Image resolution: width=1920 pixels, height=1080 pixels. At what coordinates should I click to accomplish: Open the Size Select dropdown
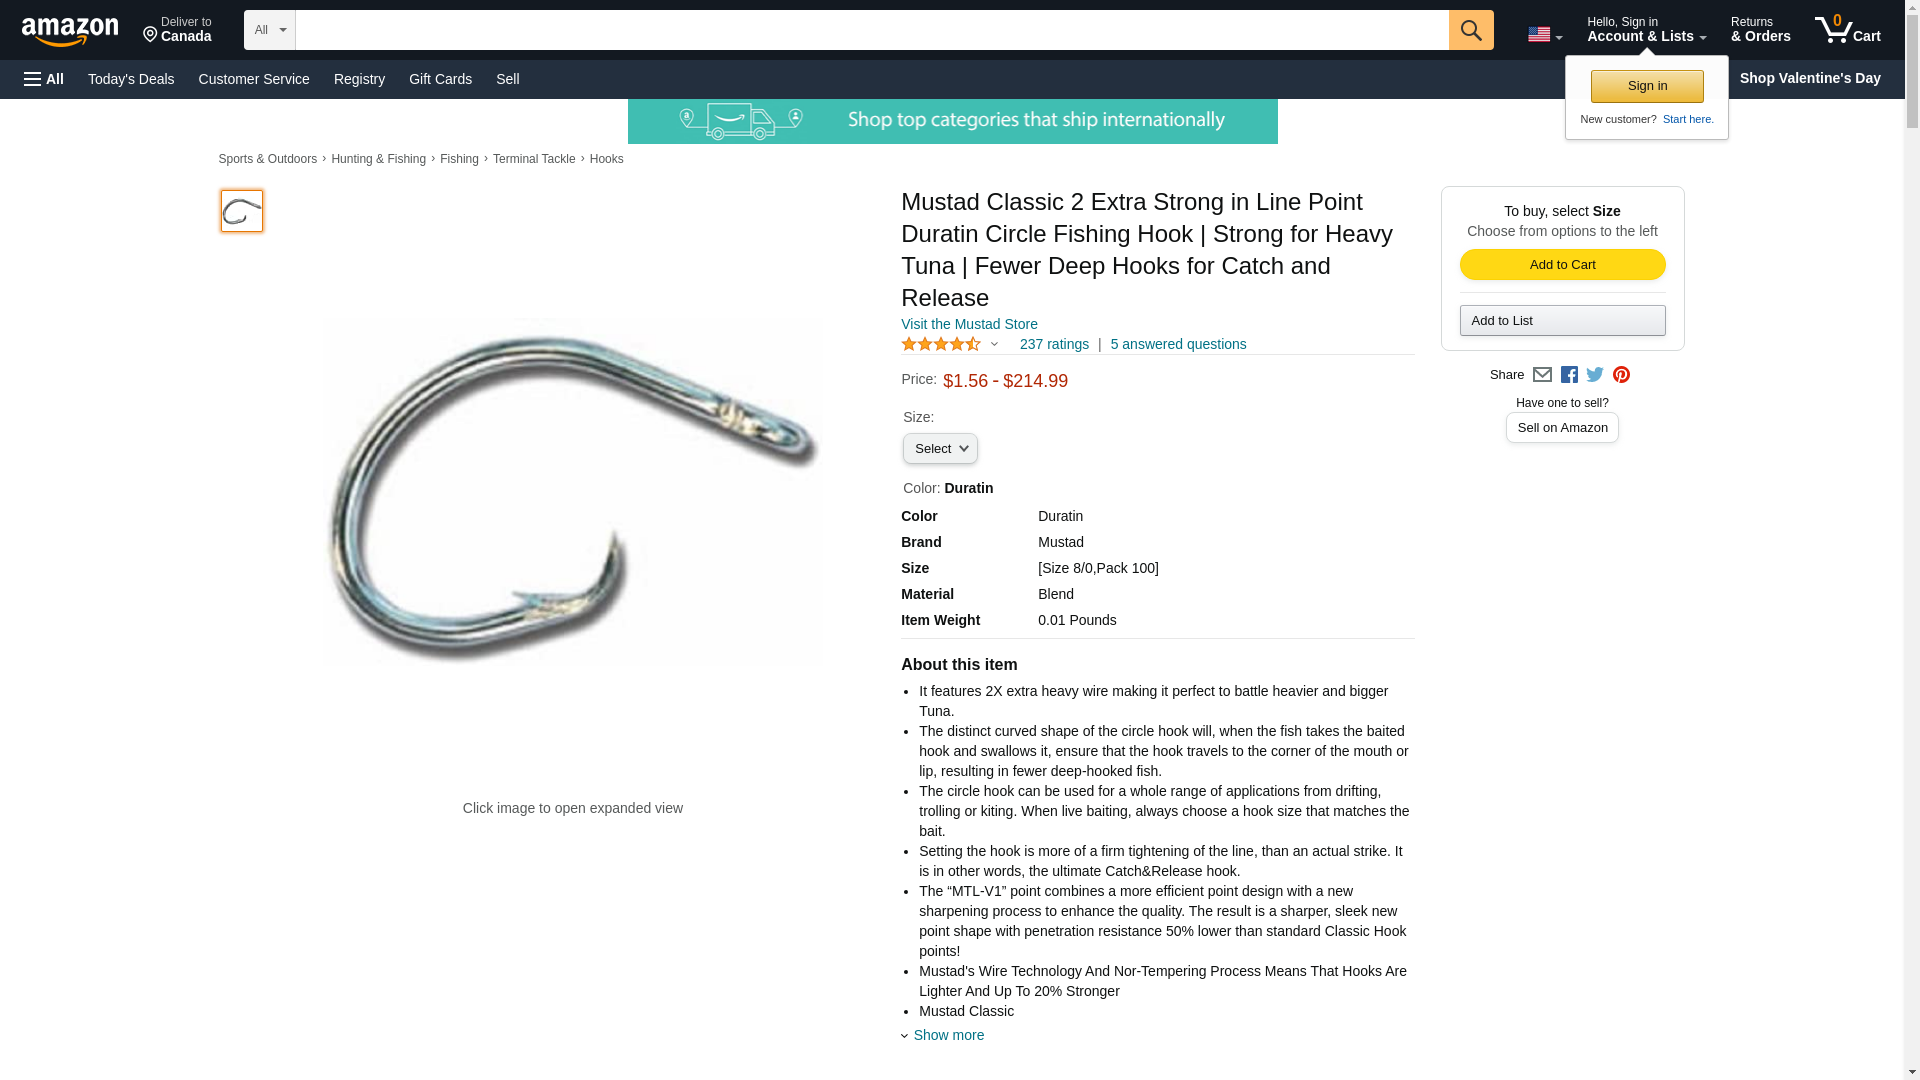pos(940,449)
